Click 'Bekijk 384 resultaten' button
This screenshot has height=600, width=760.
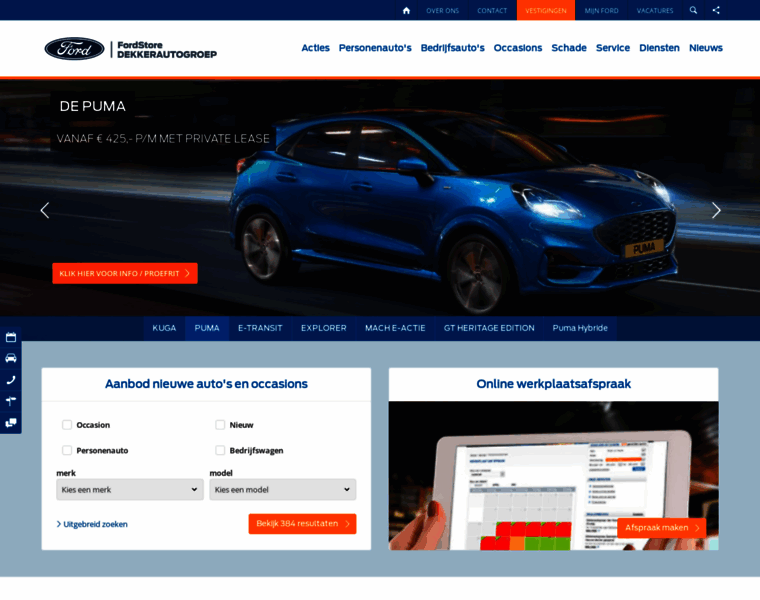click(302, 524)
